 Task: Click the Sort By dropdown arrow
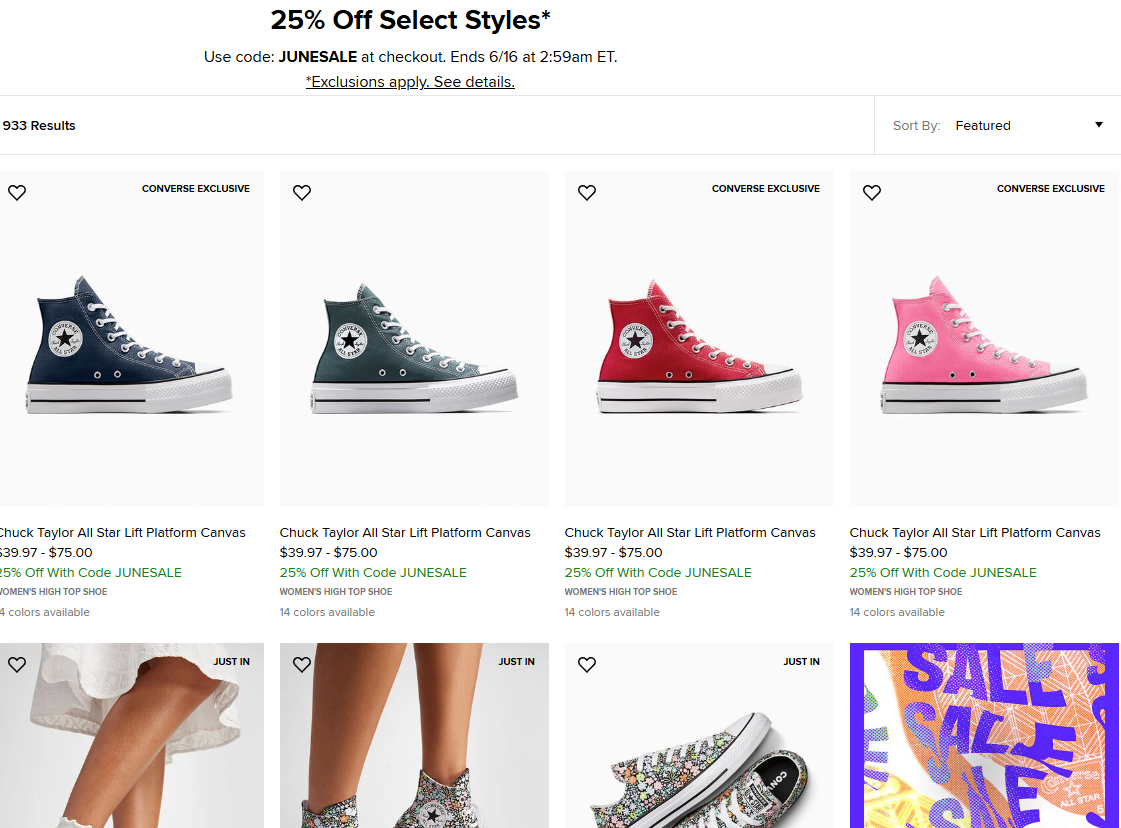pos(1098,125)
